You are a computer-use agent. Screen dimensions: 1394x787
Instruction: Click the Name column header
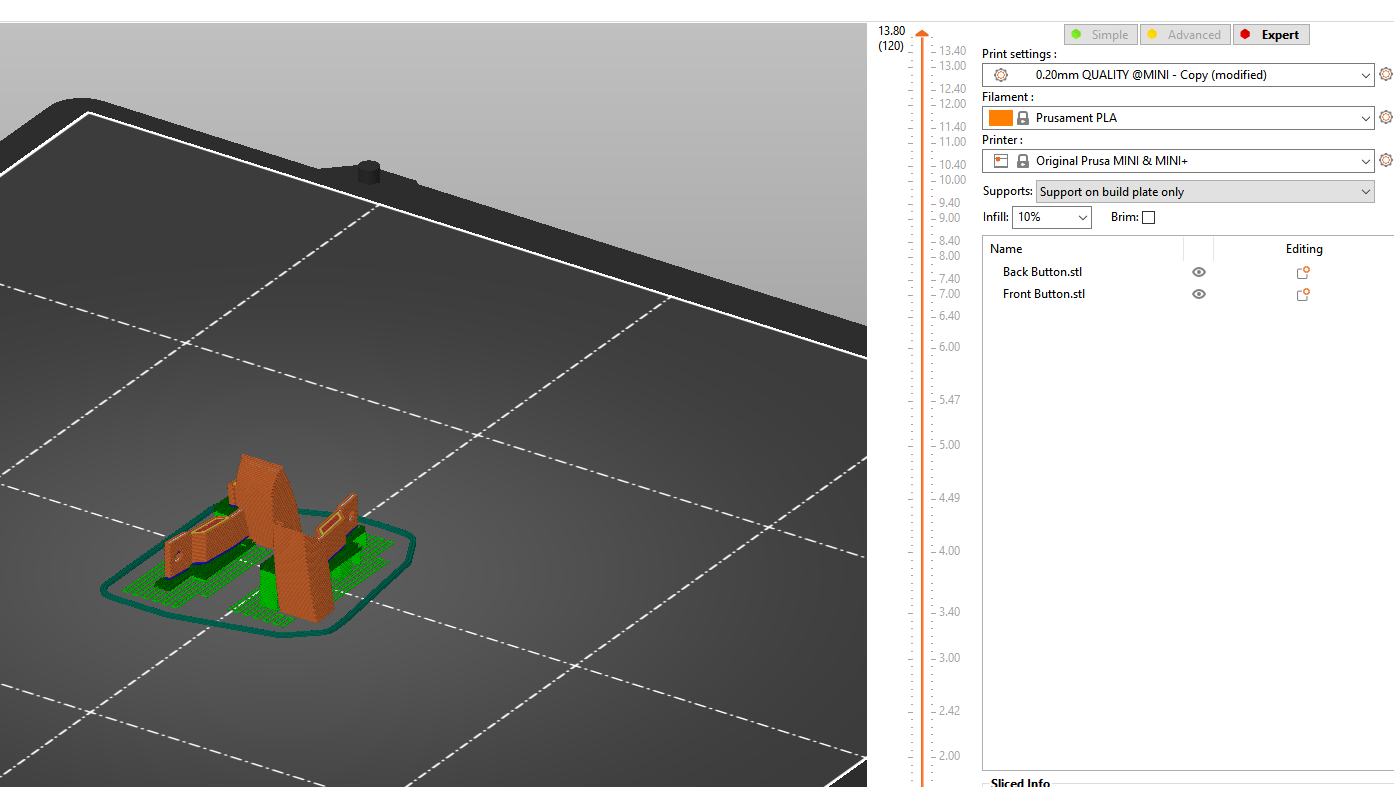pyautogui.click(x=1006, y=249)
